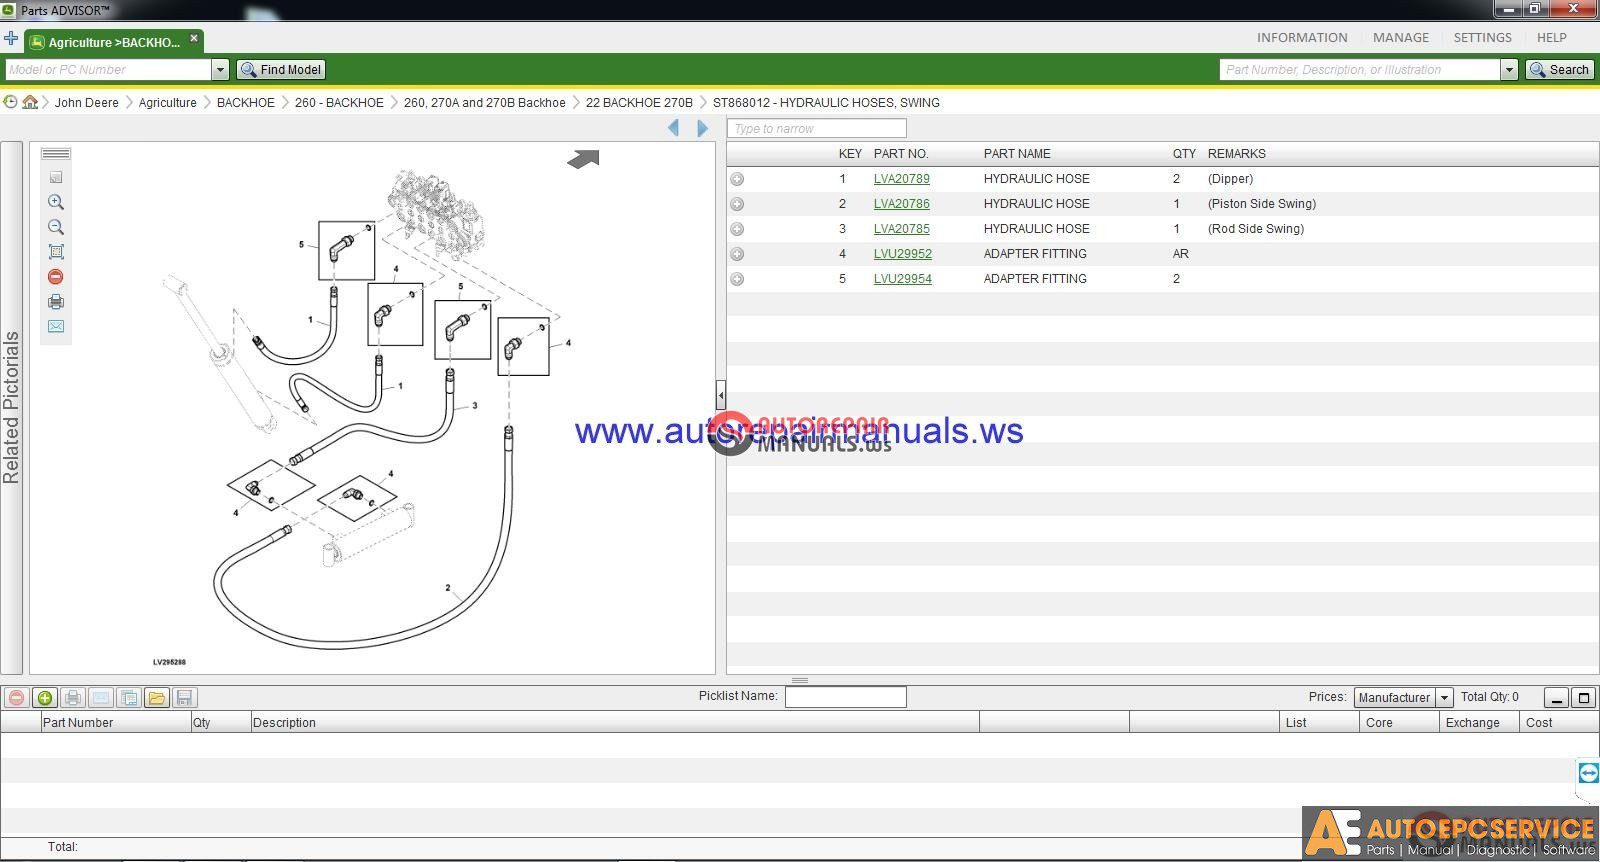Open part number LVA20786 link
Screen dimensions: 1600x862
(x=901, y=204)
